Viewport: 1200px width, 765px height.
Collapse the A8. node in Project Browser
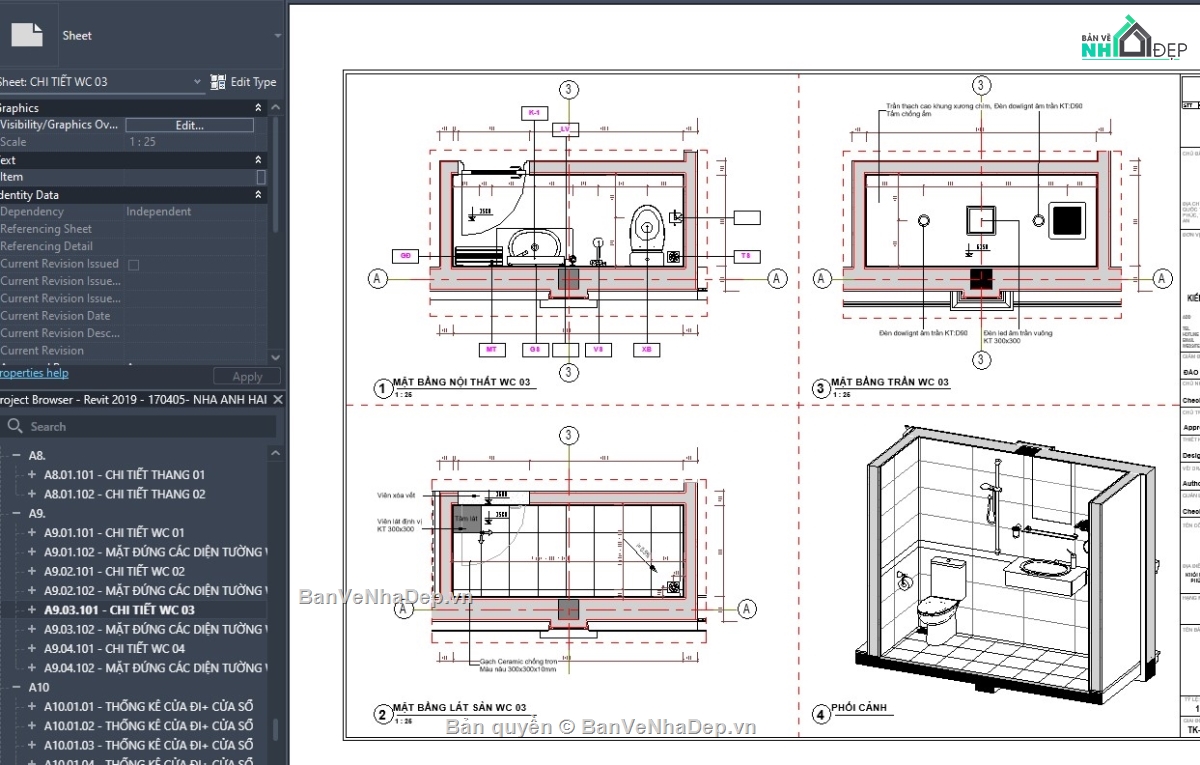click(17, 455)
